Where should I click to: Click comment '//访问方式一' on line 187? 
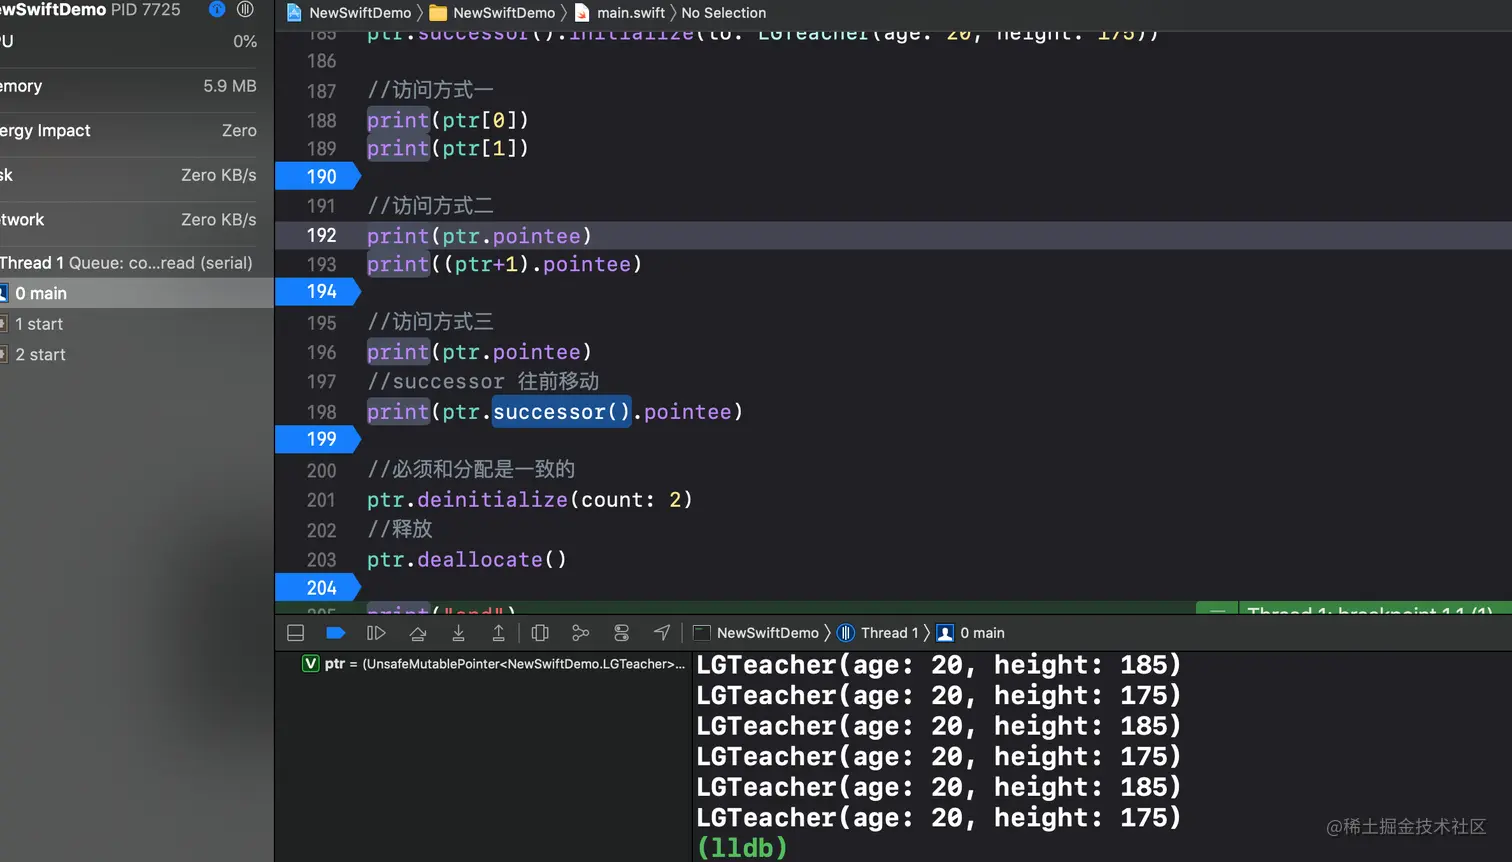[x=430, y=90]
